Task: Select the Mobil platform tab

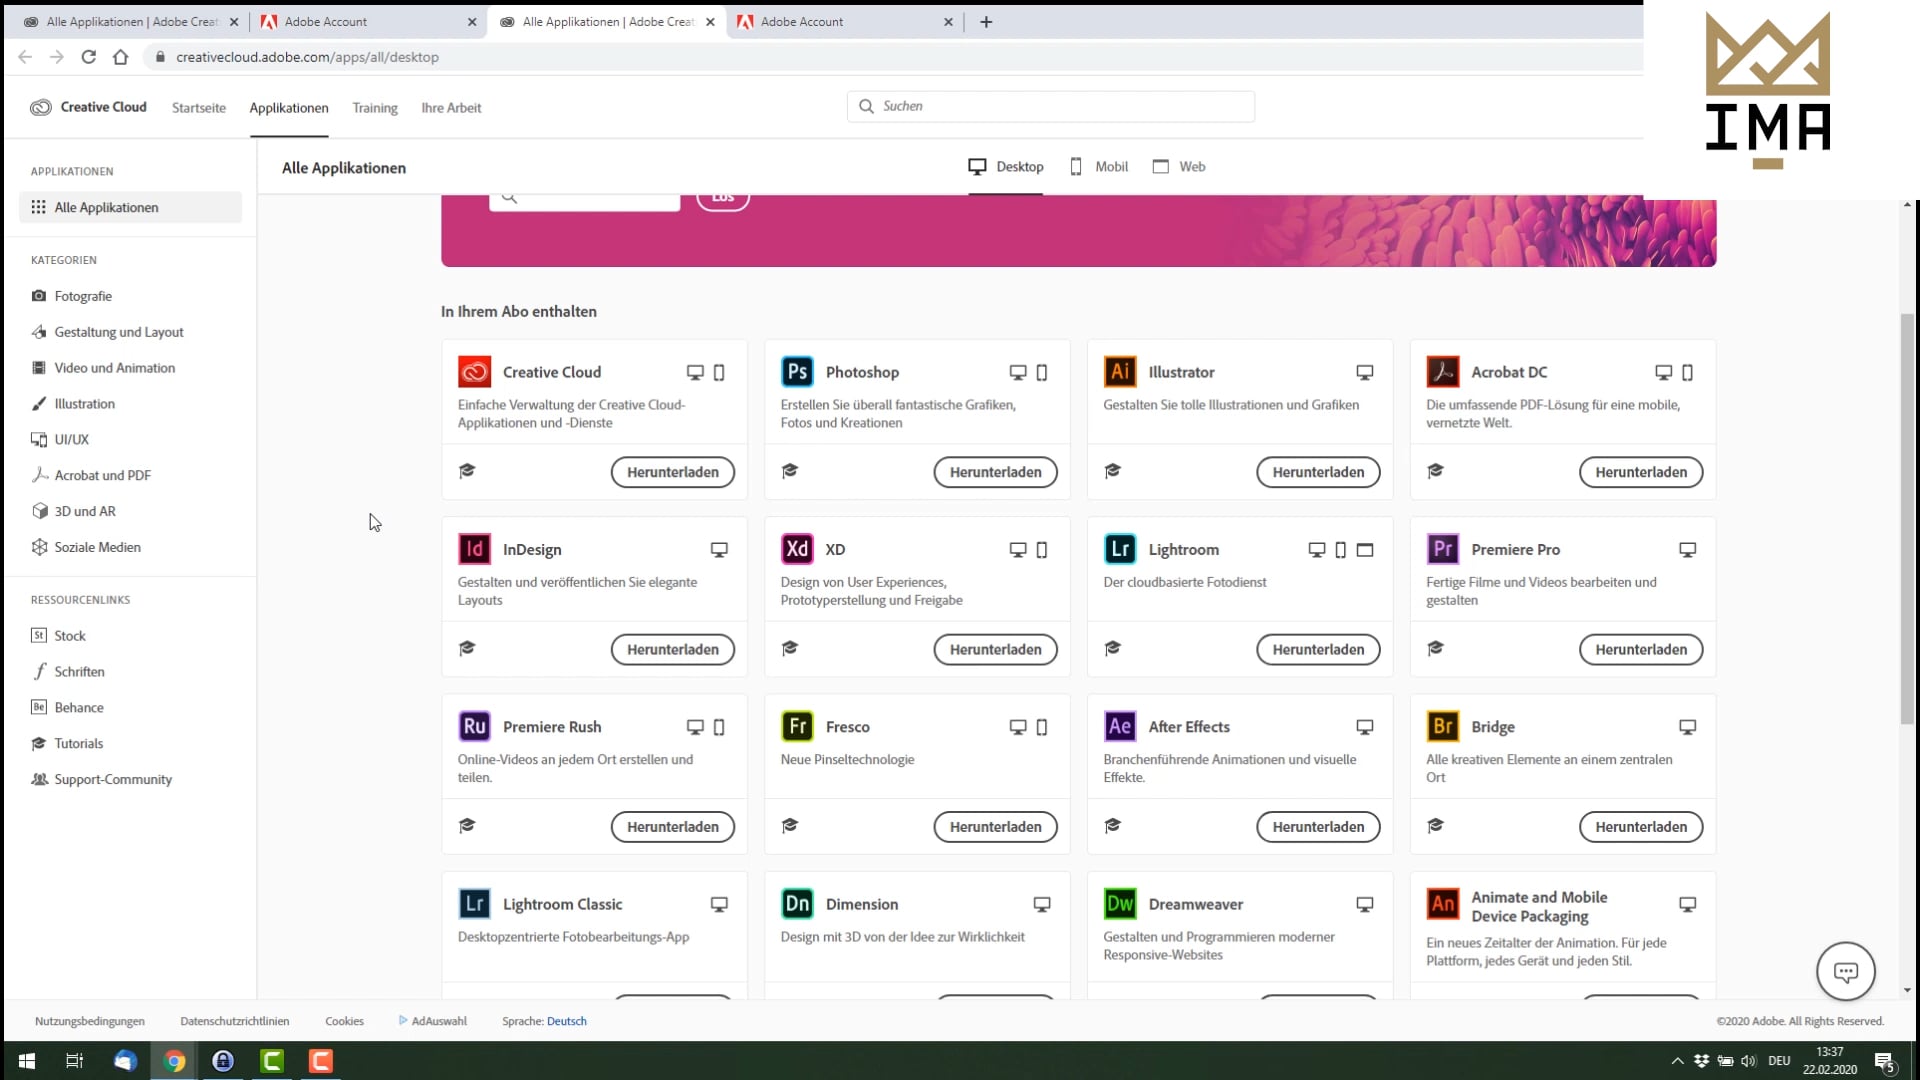Action: 1098,167
